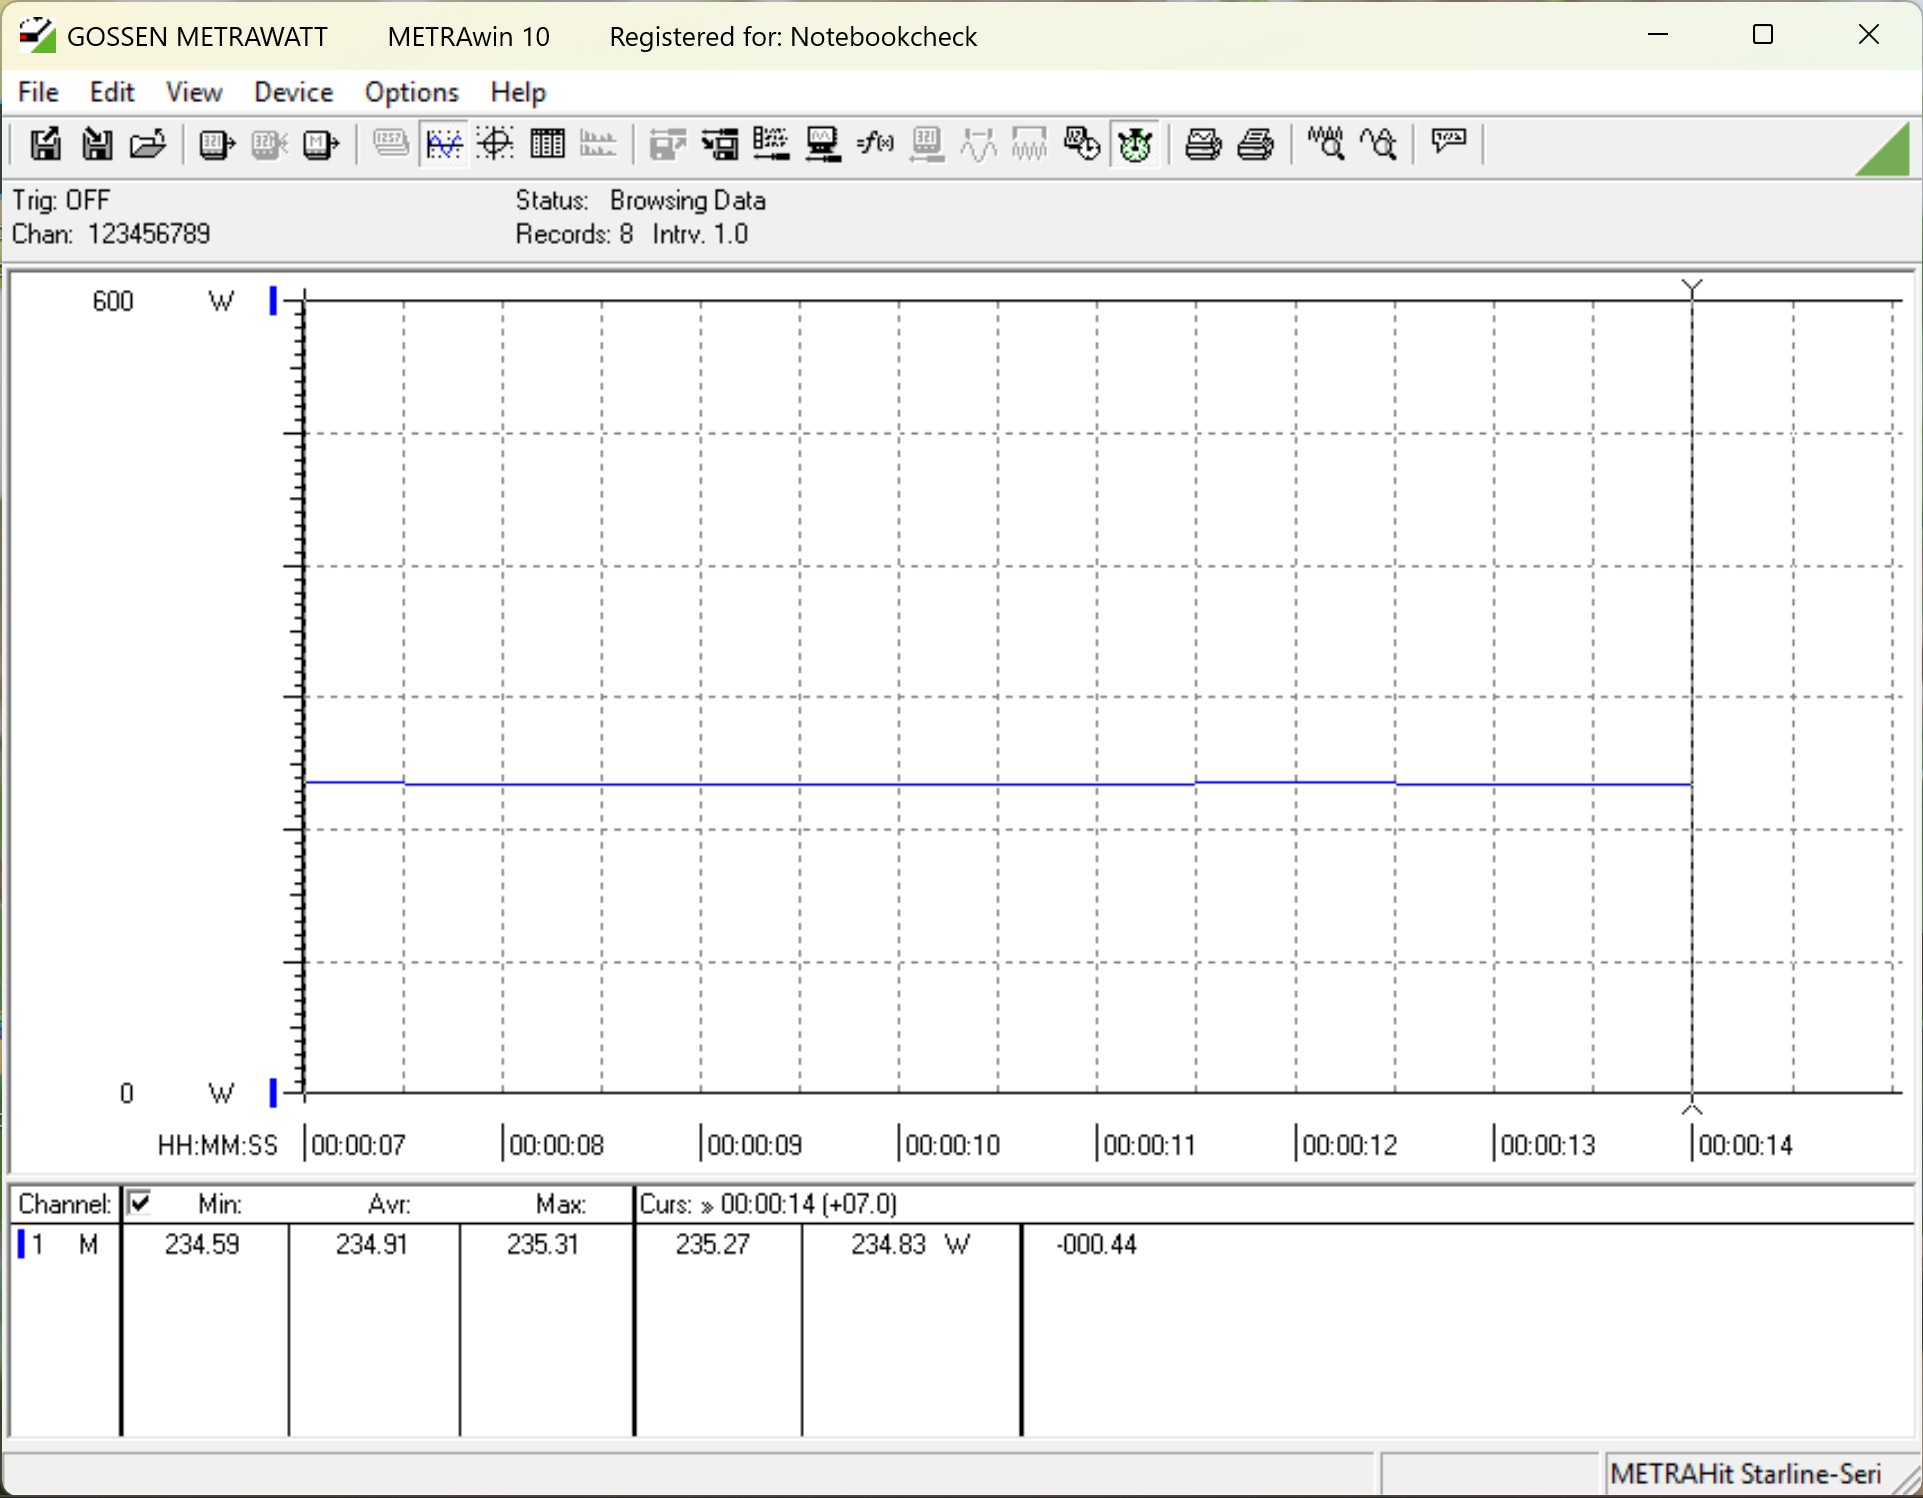
Task: Select the Y-t line chart view icon
Action: click(x=444, y=145)
